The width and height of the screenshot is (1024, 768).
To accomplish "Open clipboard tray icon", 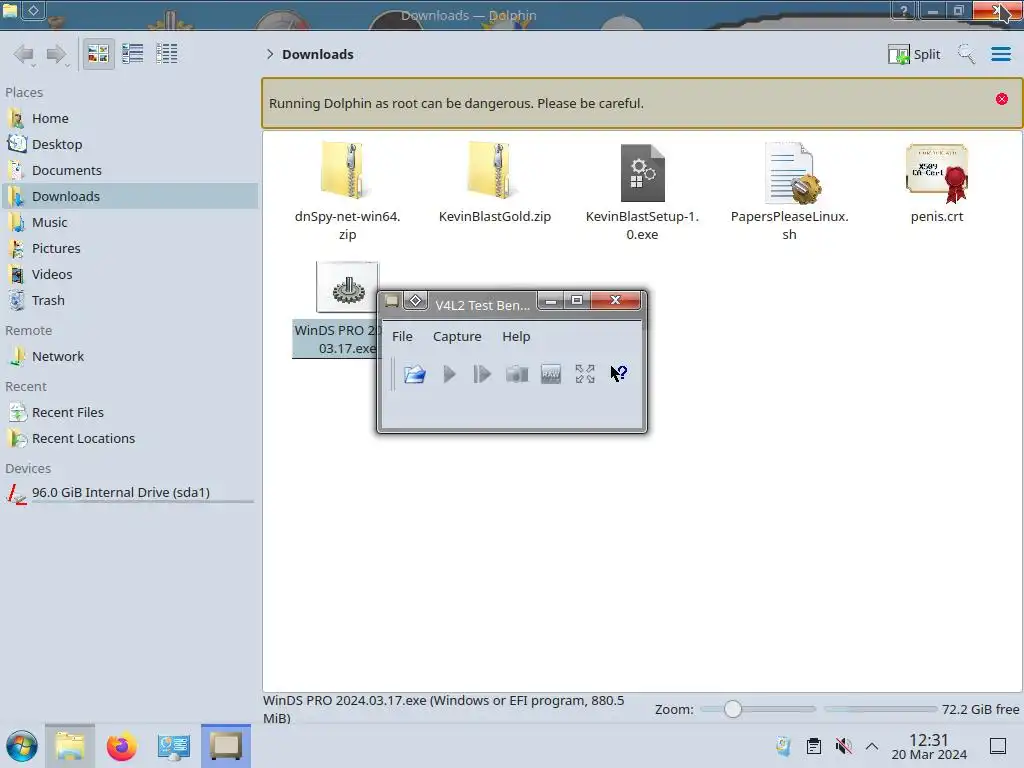I will [814, 746].
